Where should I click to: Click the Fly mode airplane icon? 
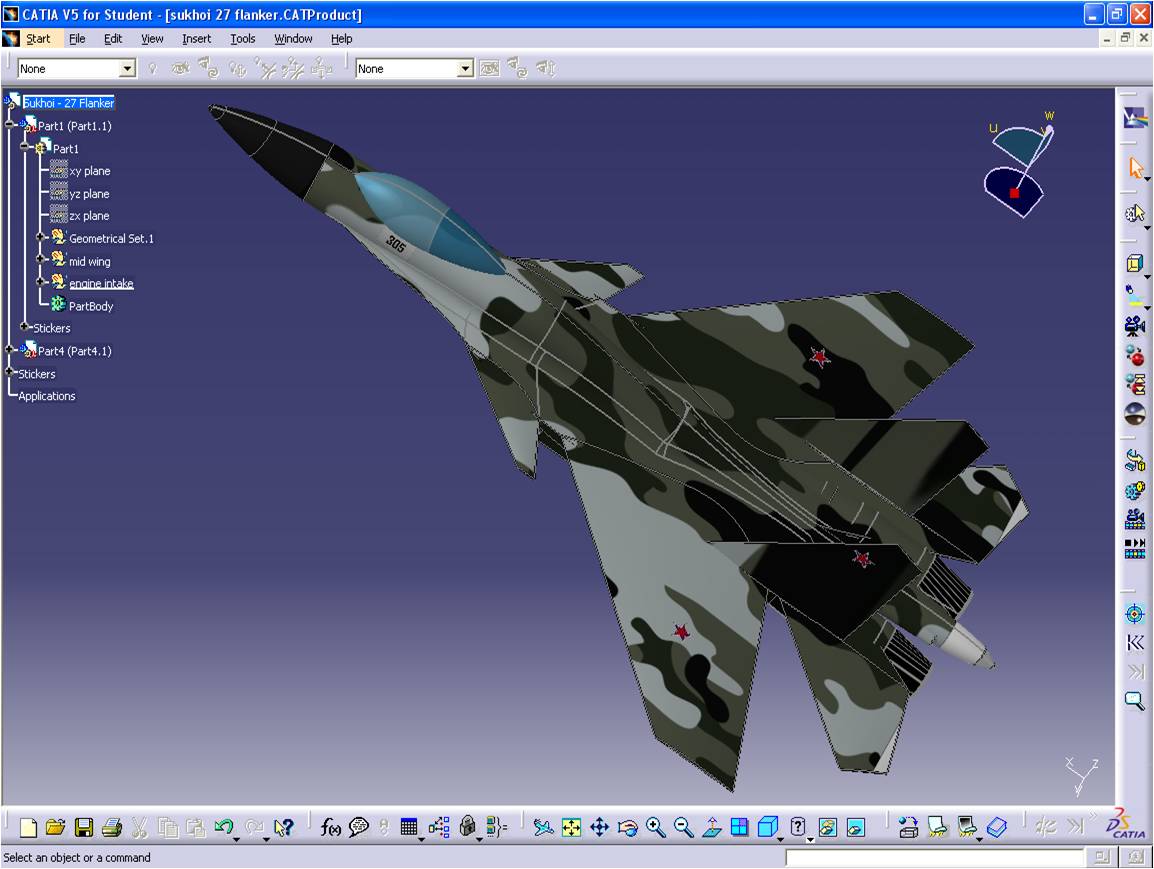point(543,827)
